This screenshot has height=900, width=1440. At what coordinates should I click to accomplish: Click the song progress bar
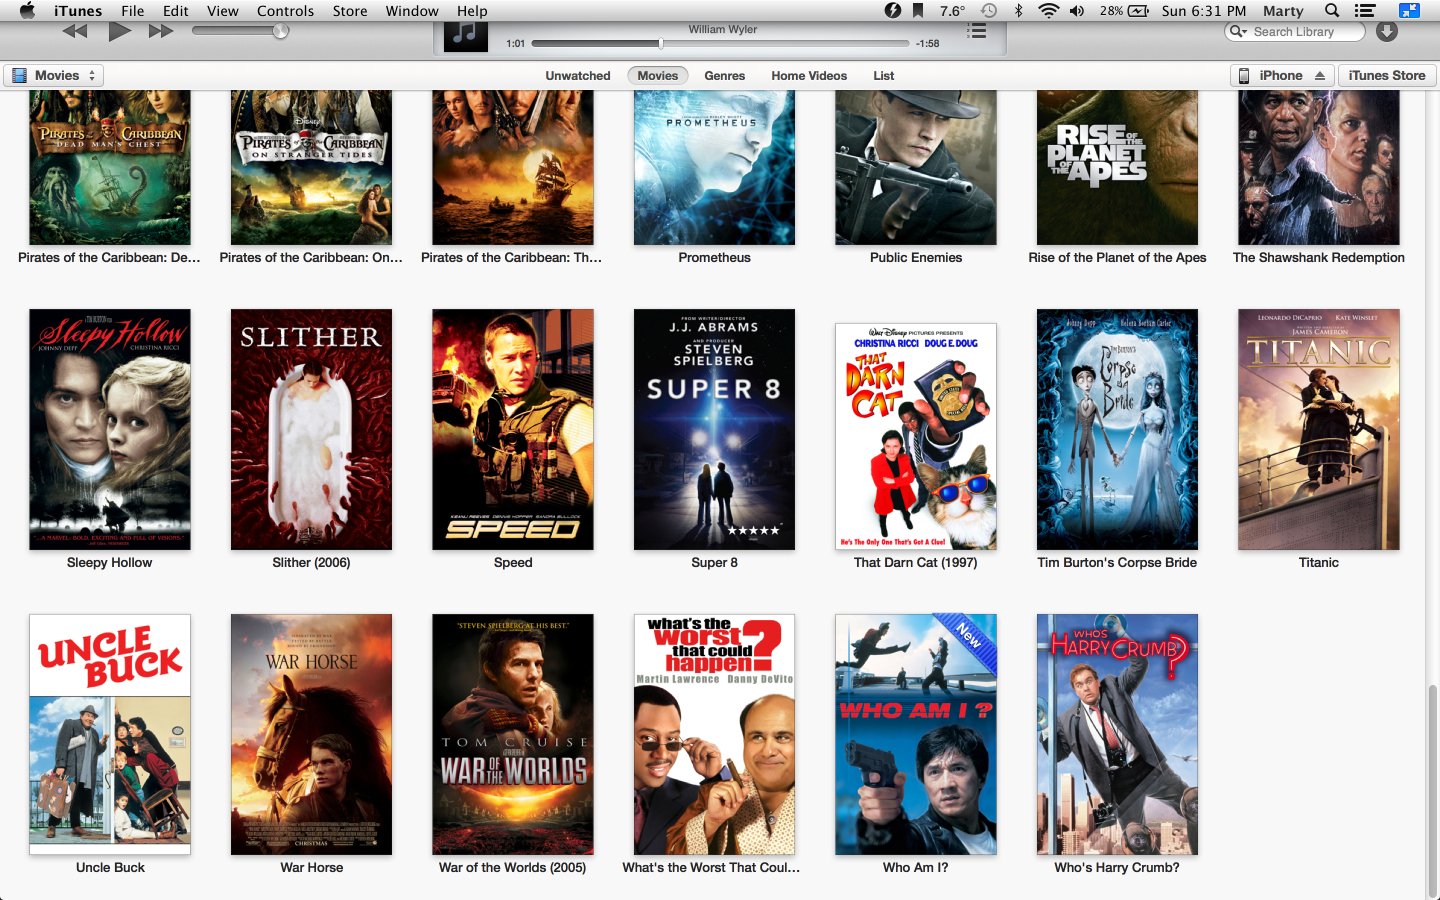point(720,44)
